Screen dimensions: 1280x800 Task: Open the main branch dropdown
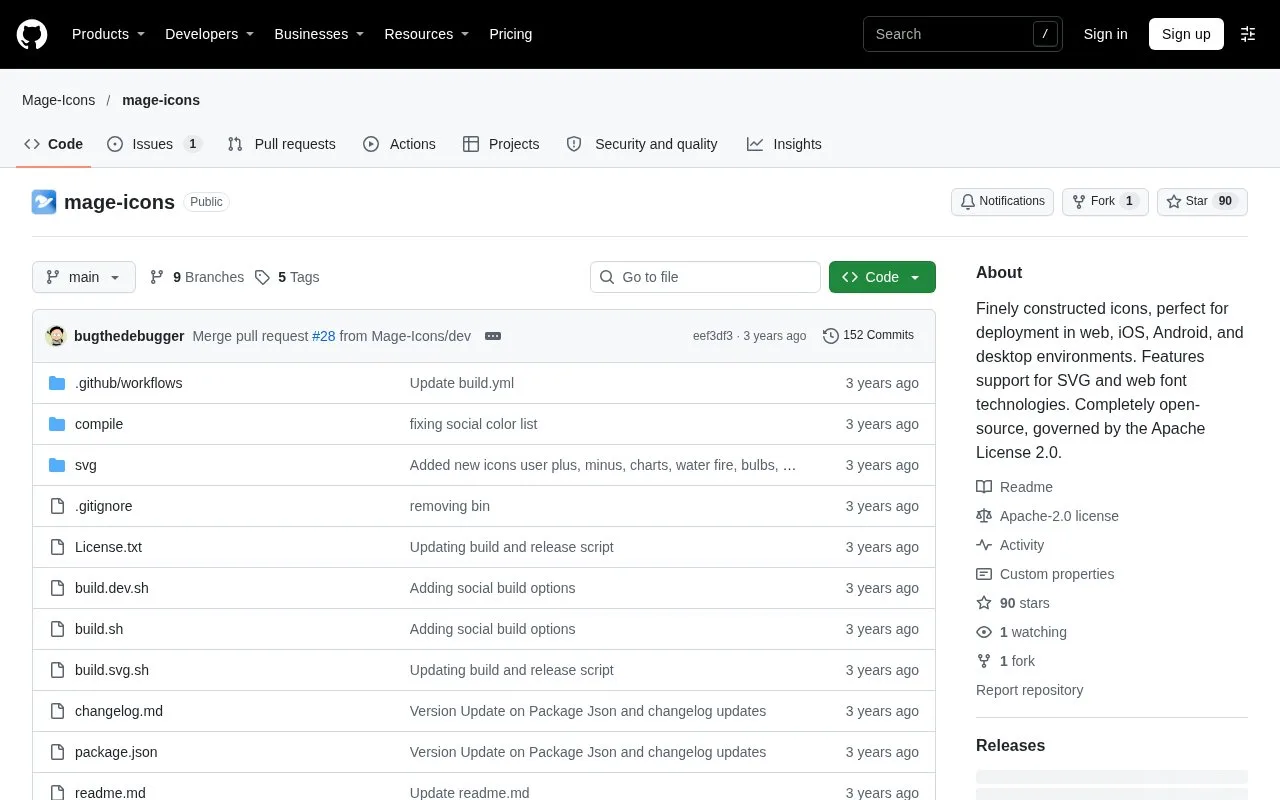84,277
